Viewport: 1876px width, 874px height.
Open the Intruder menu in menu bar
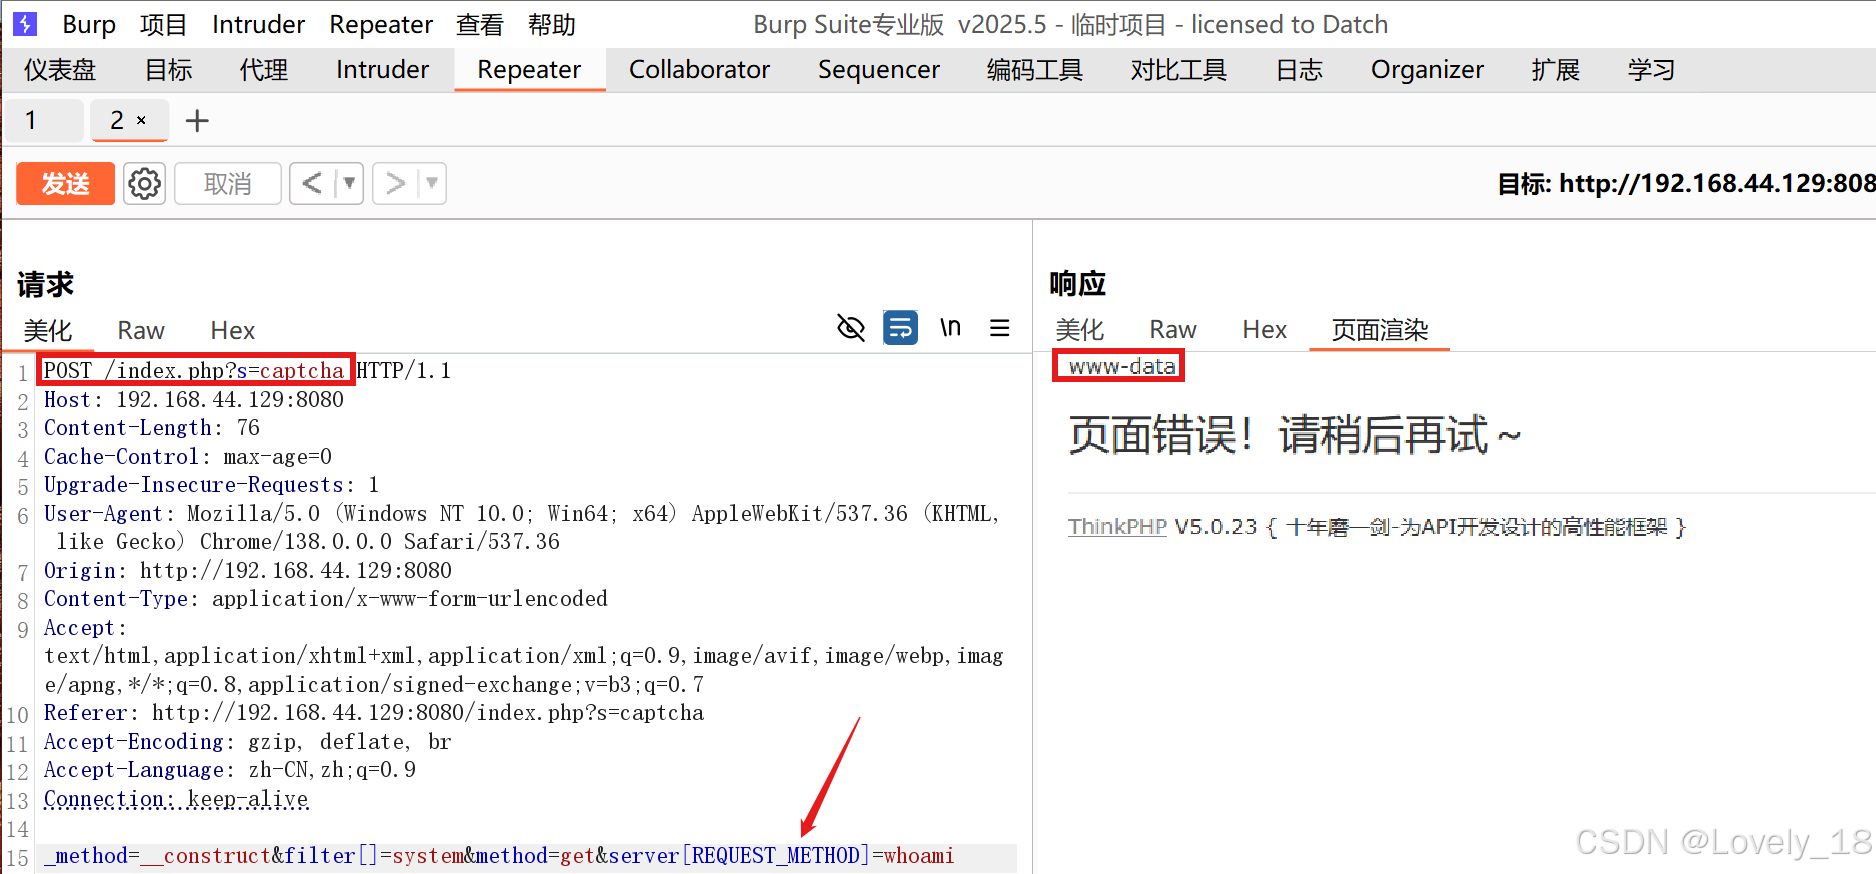point(258,24)
